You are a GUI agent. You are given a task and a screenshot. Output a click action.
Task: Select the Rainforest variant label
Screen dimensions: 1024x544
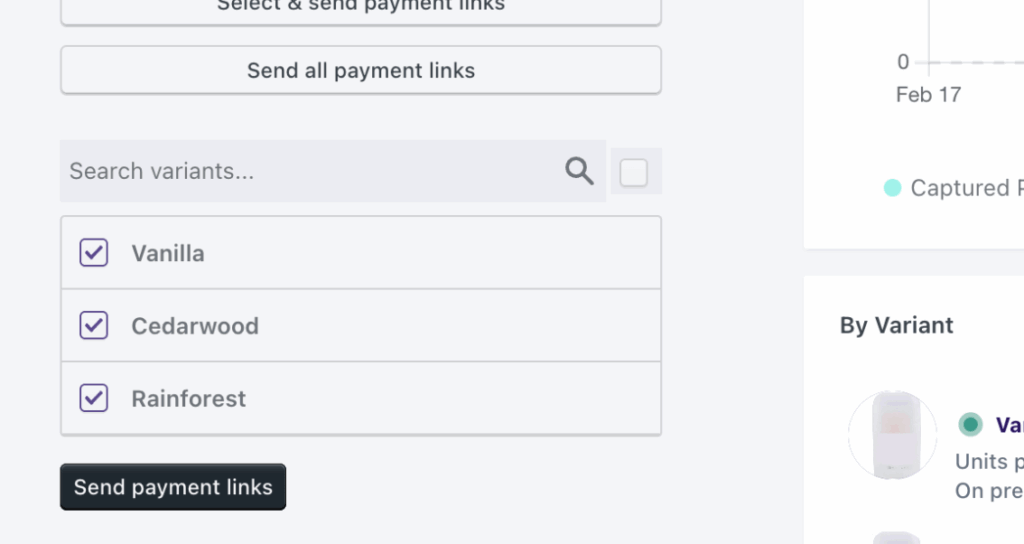click(189, 398)
